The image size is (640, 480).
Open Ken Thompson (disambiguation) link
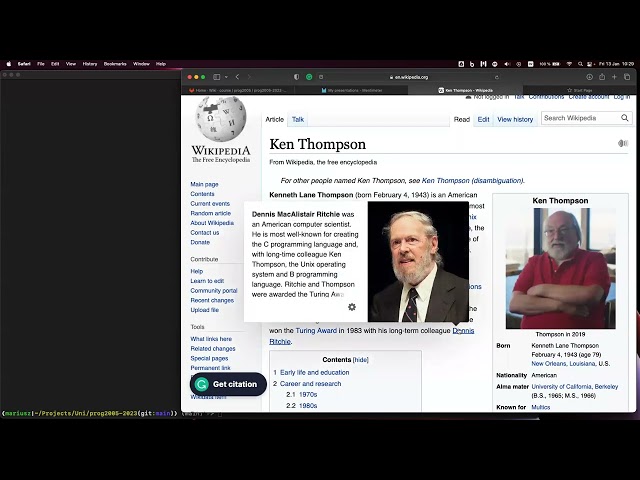point(473,180)
